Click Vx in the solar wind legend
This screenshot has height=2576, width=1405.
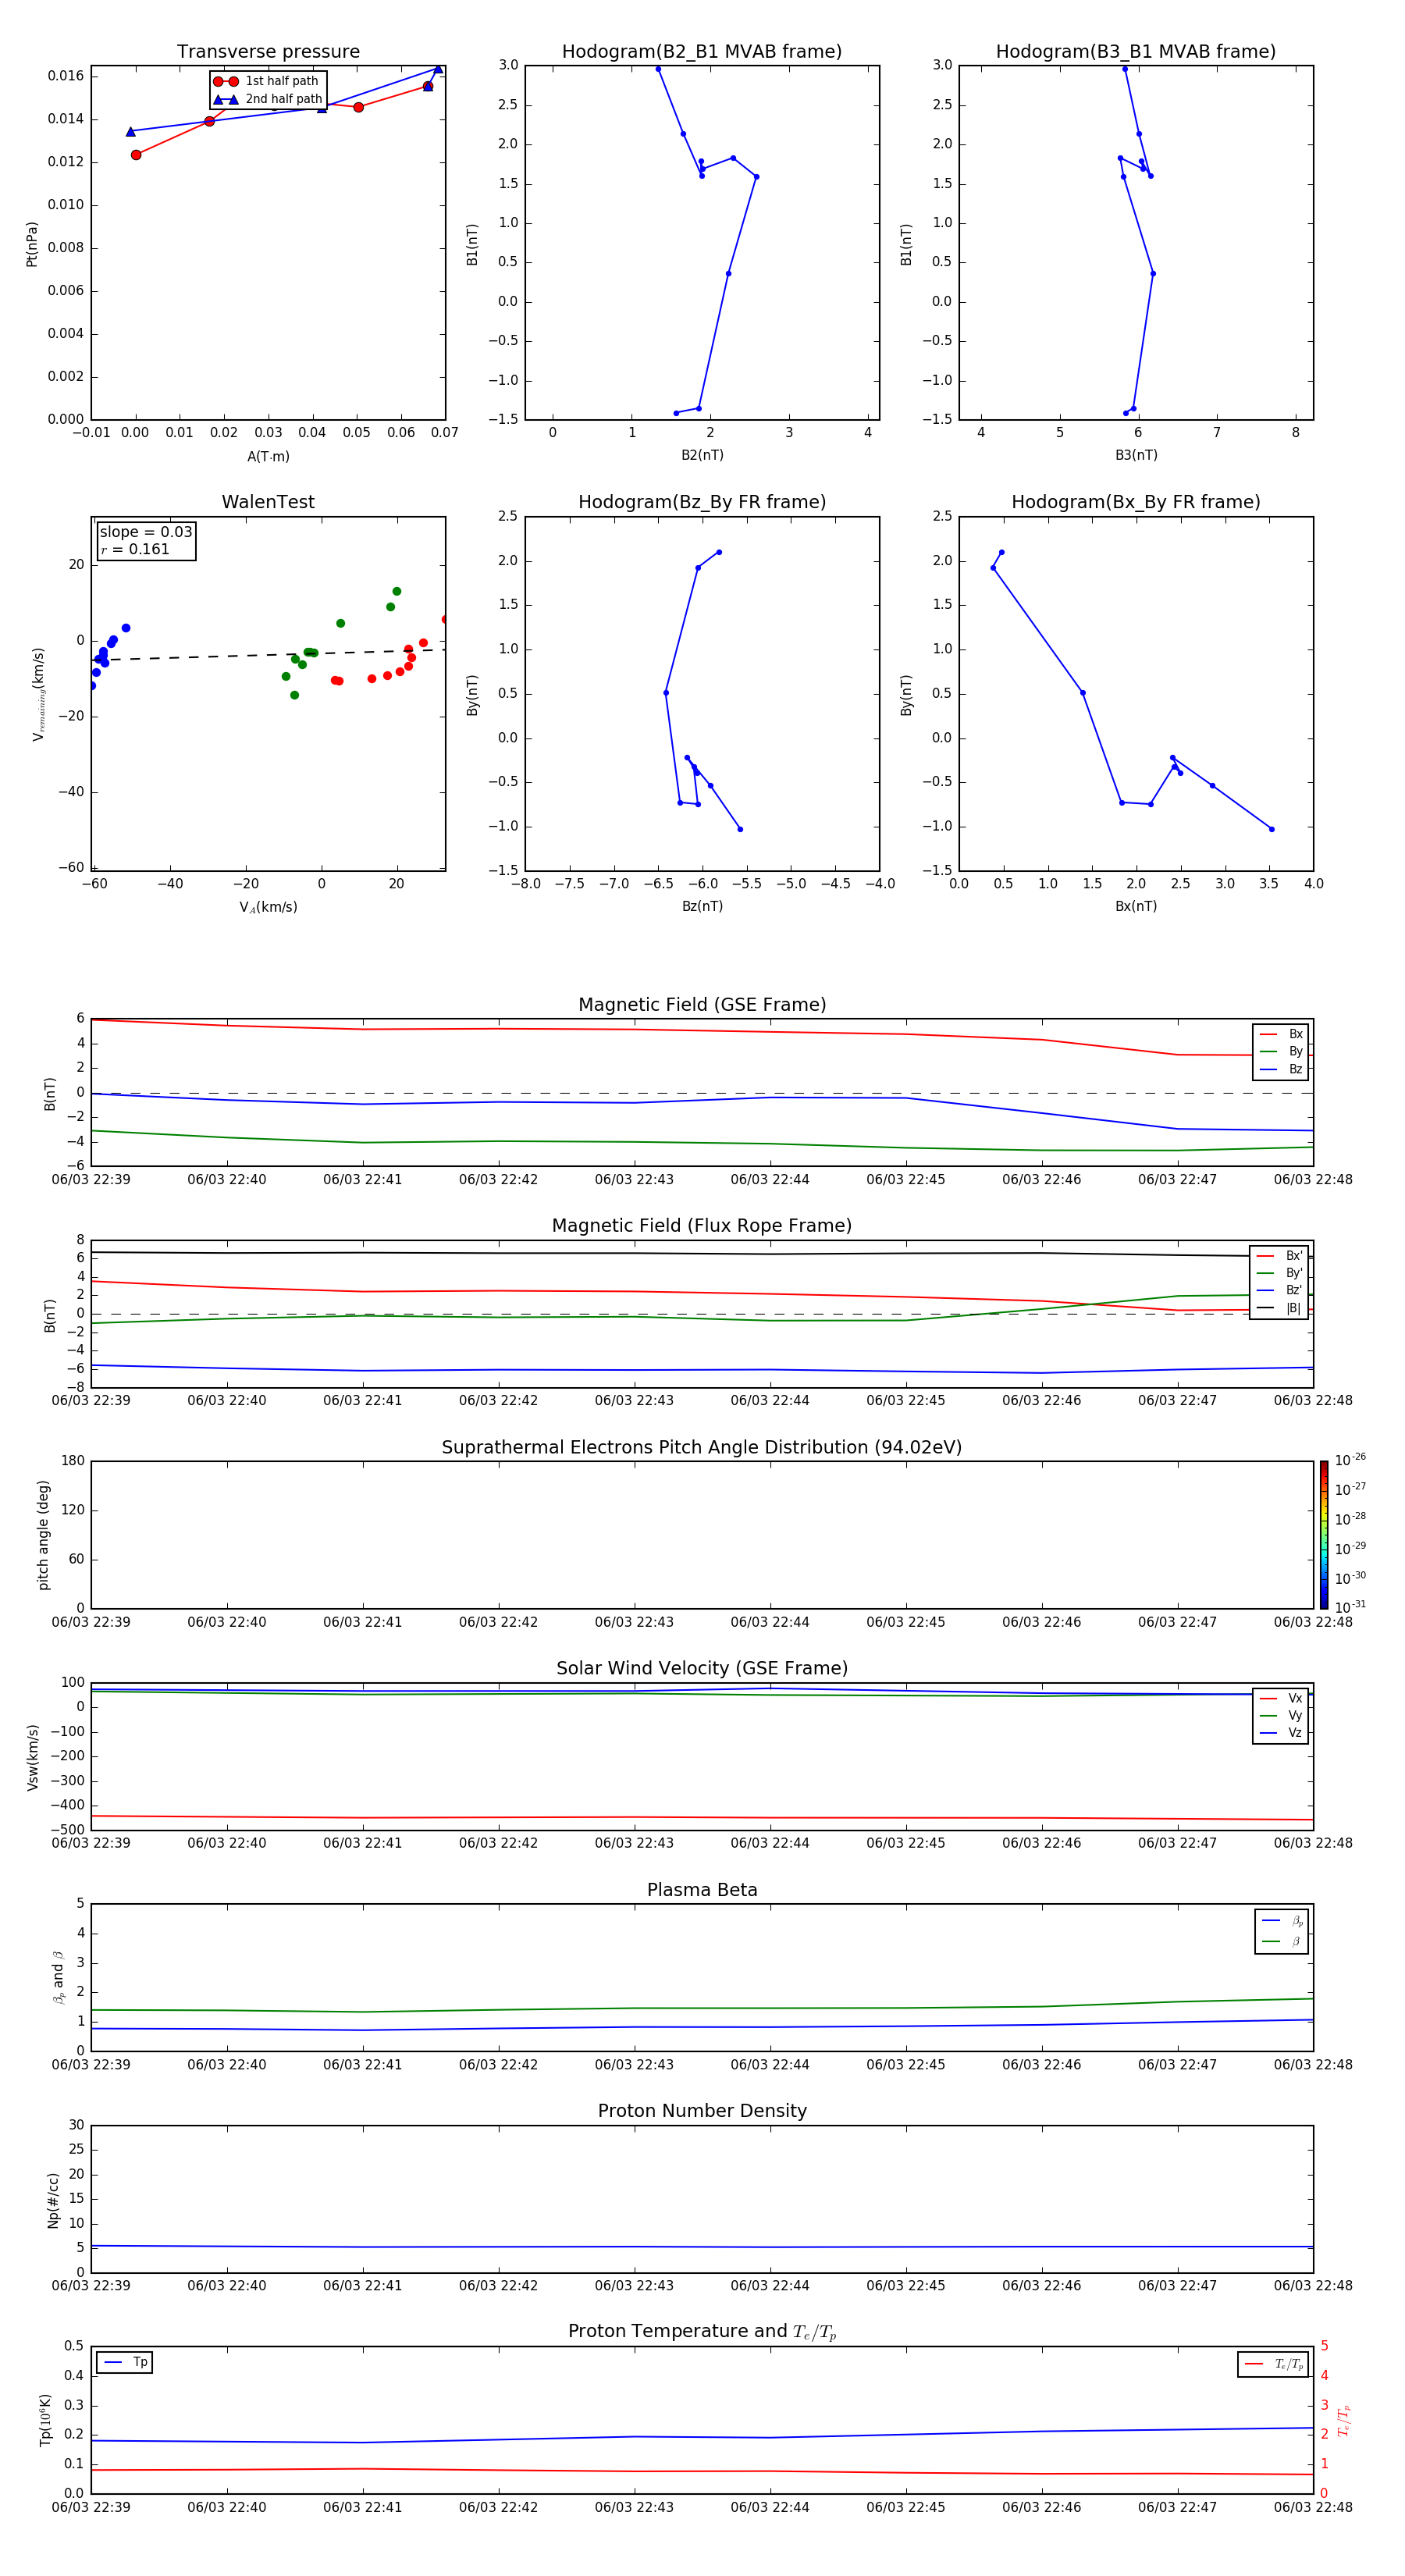pos(1281,1698)
